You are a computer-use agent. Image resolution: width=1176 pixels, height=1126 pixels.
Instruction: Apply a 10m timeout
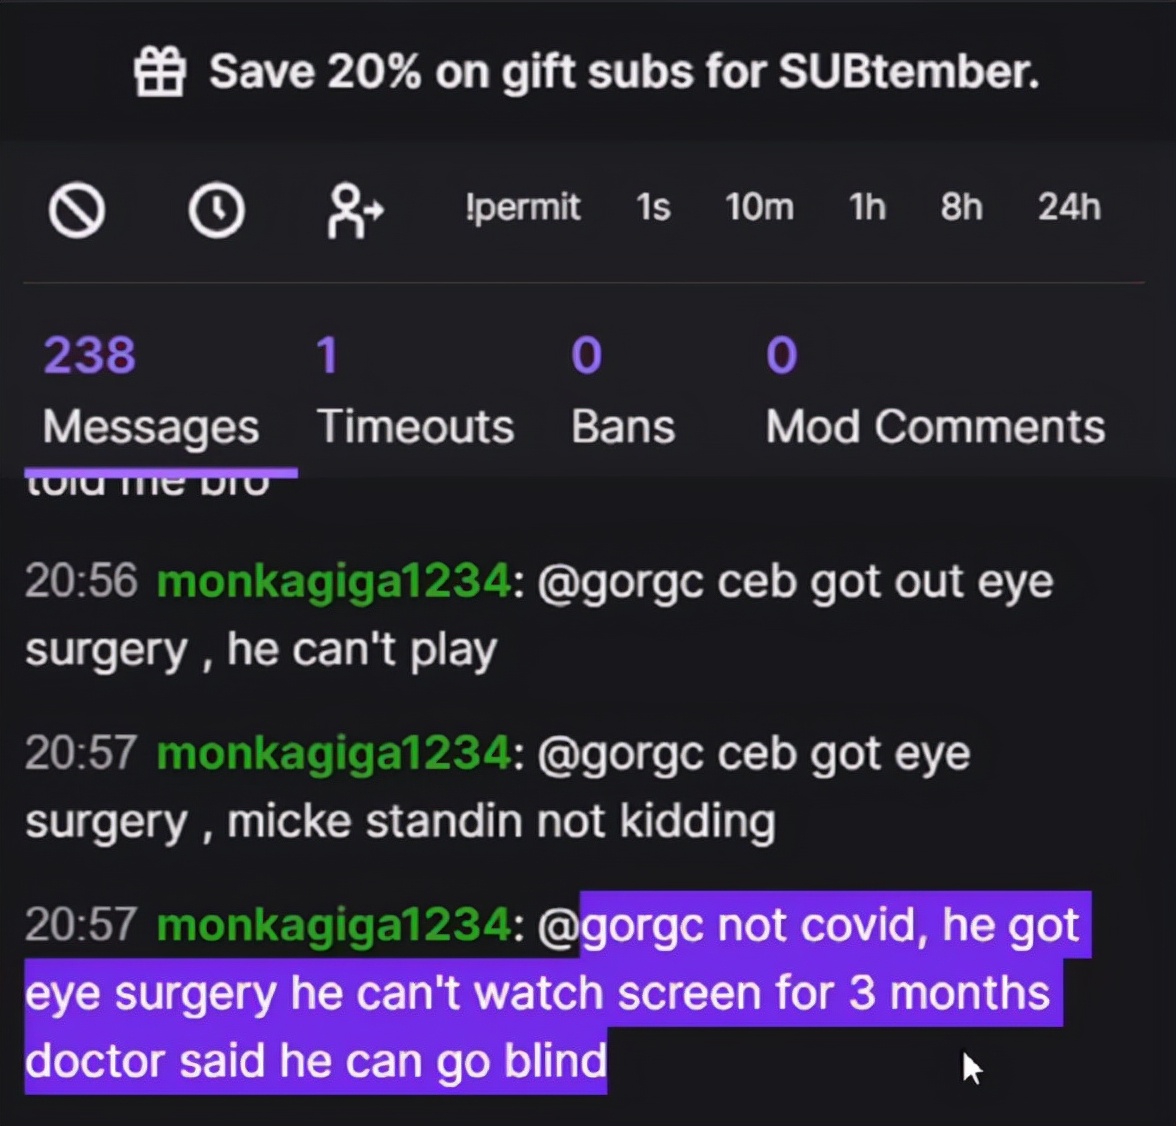[x=759, y=208]
